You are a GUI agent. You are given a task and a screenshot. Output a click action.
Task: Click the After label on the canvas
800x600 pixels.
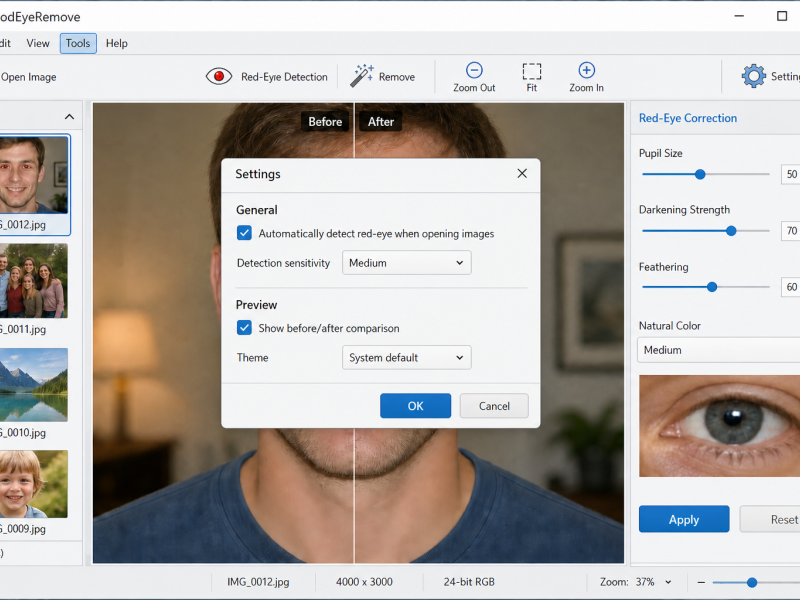point(381,121)
